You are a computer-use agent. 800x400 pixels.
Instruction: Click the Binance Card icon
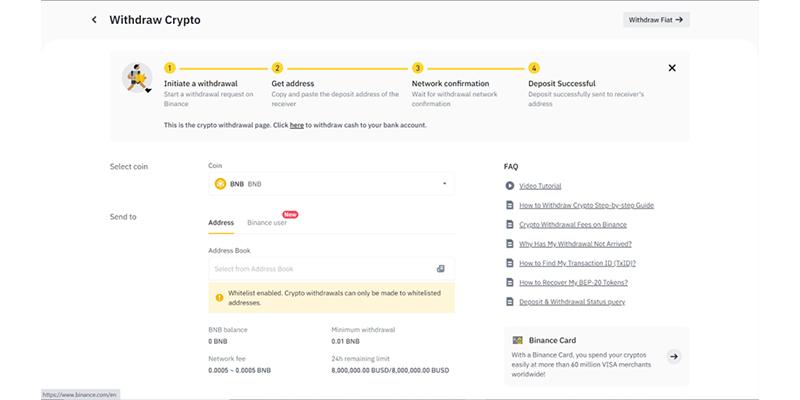click(518, 340)
